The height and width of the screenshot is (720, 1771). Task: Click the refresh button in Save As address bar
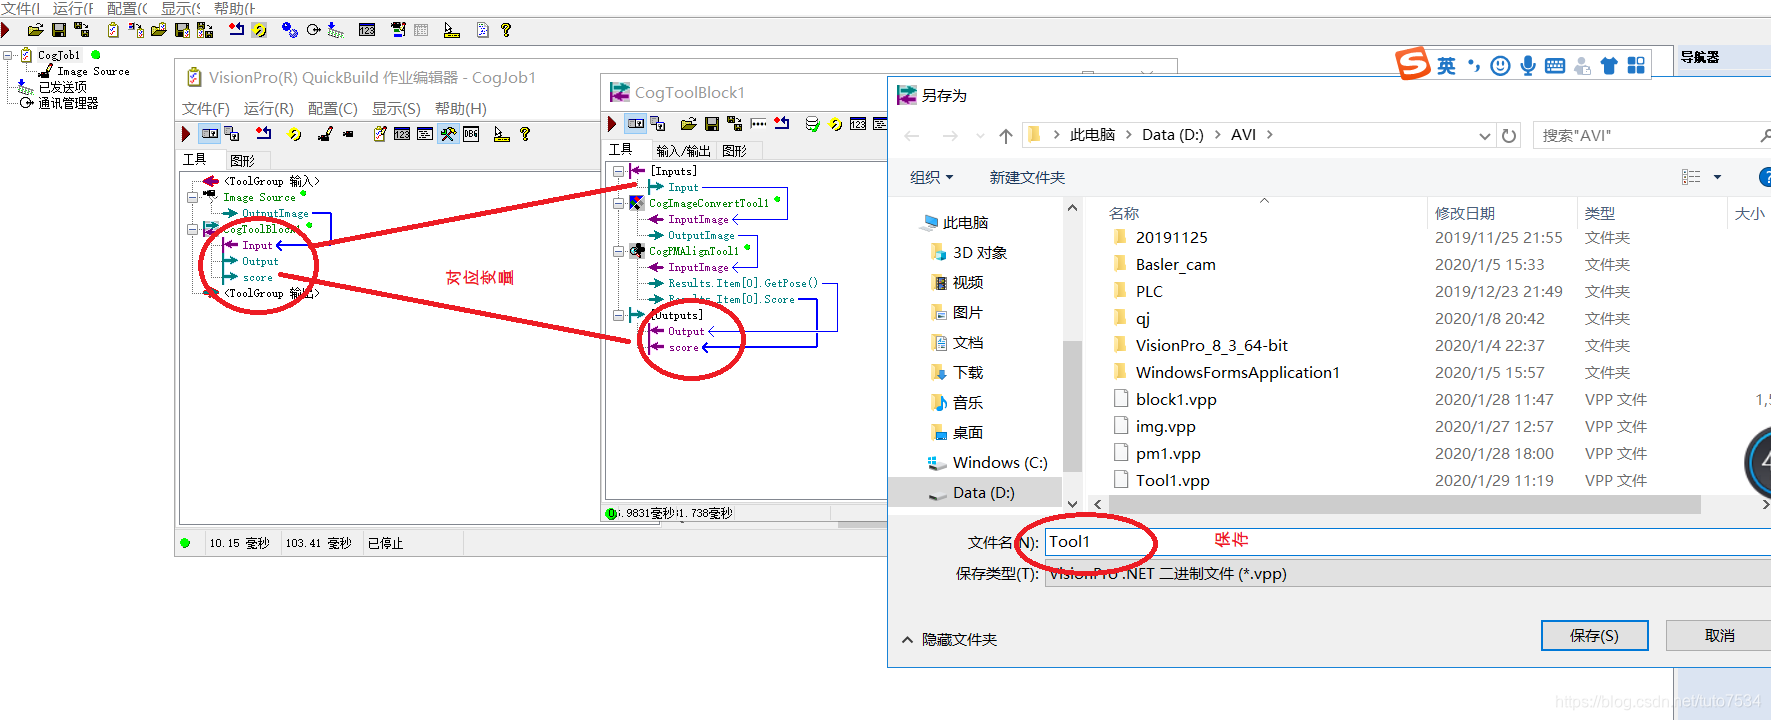pos(1509,135)
